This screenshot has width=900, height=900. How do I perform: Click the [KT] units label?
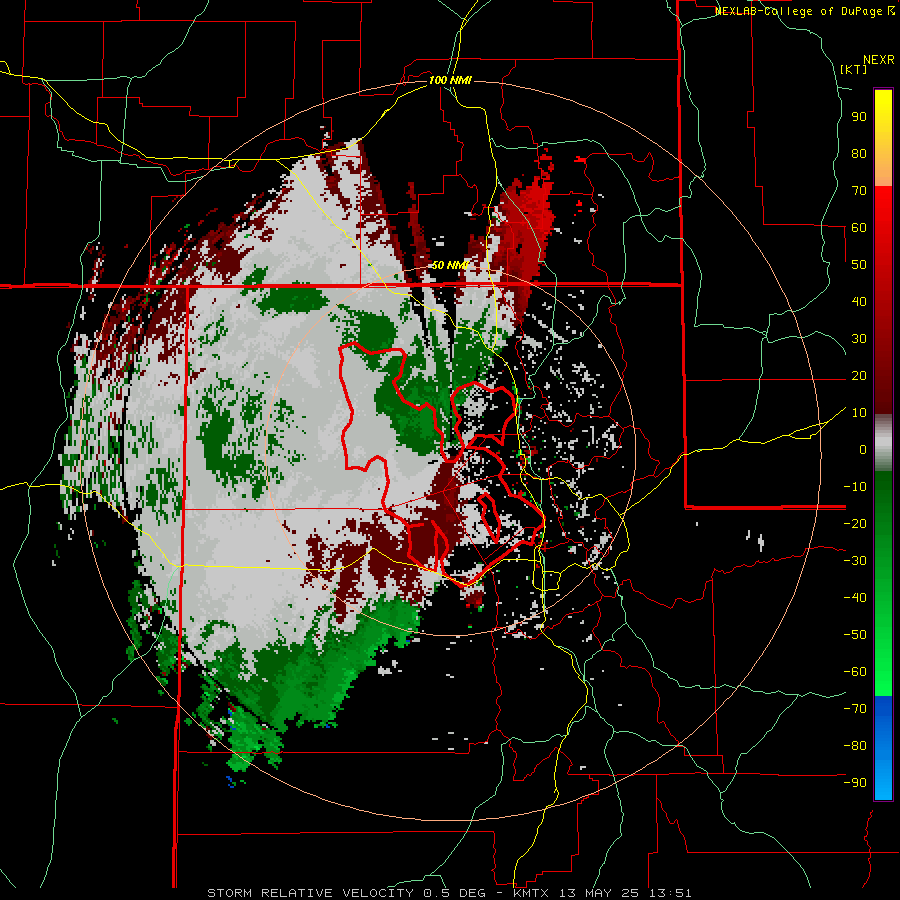tap(854, 69)
